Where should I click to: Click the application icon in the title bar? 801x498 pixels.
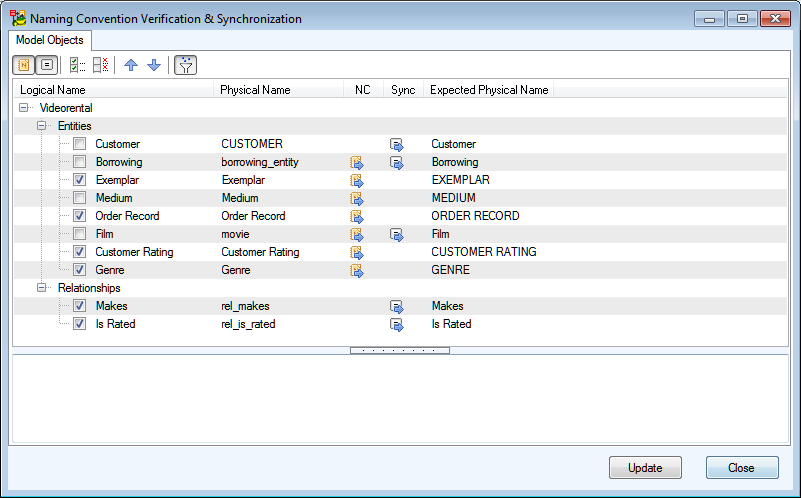pos(18,18)
